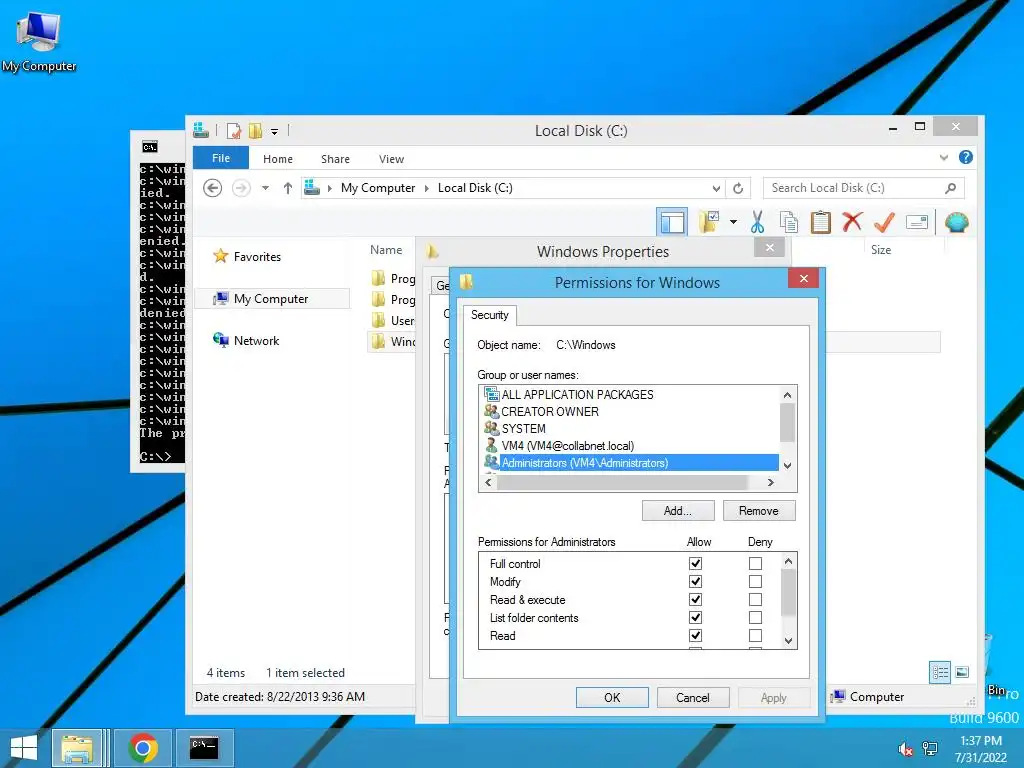1024x768 pixels.
Task: Click permissions list scroll-down arrow
Action: click(x=788, y=640)
